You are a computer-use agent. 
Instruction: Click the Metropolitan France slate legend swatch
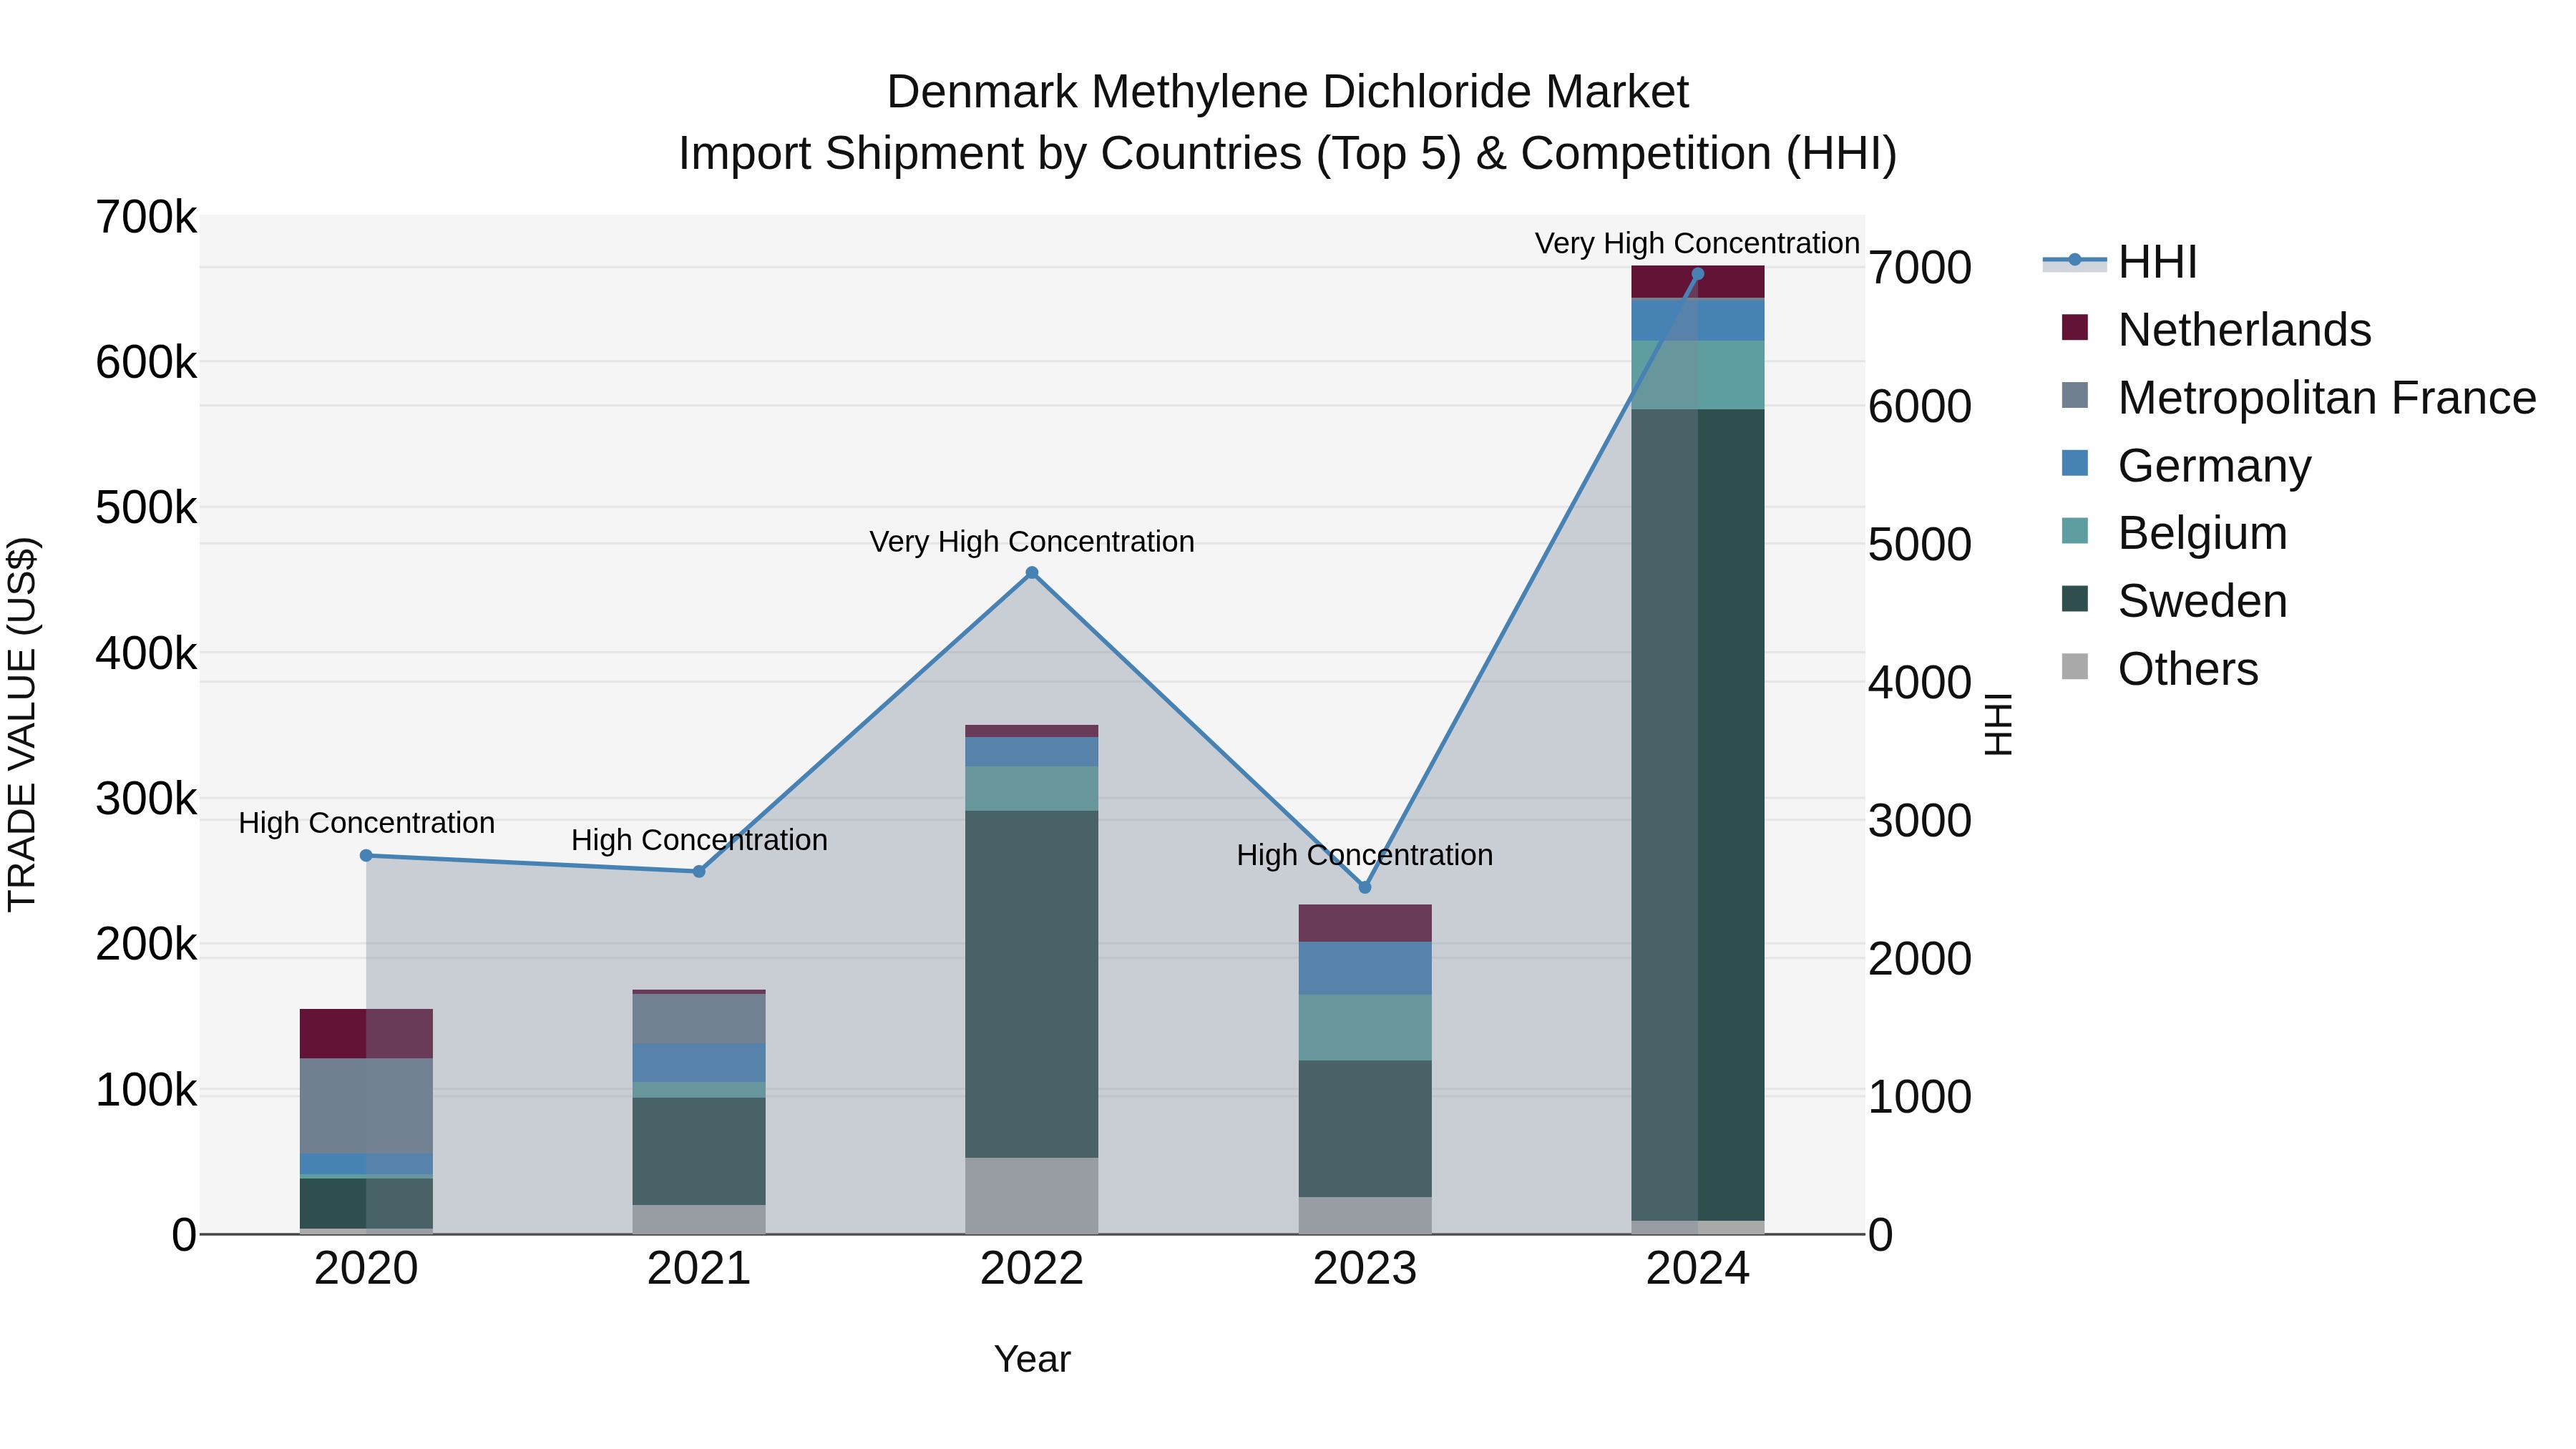click(x=2075, y=395)
